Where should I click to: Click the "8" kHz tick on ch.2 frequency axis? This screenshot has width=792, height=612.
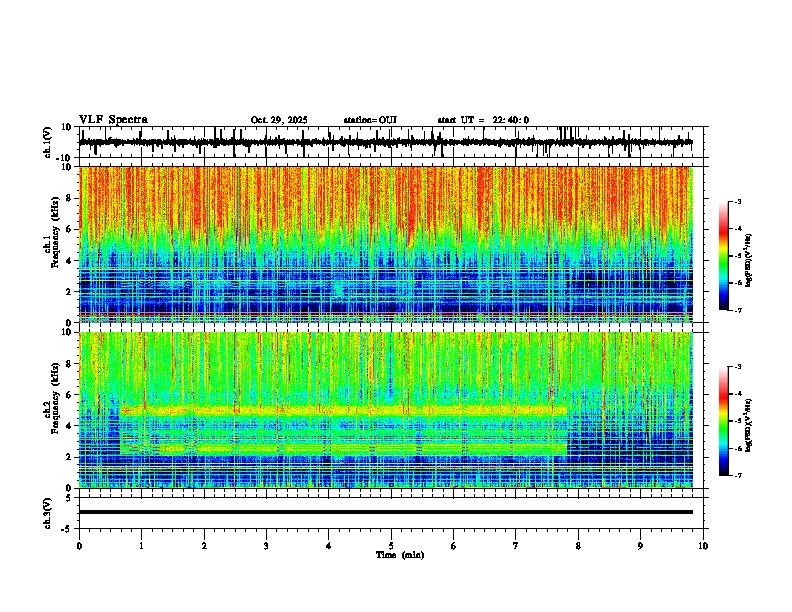click(x=70, y=364)
